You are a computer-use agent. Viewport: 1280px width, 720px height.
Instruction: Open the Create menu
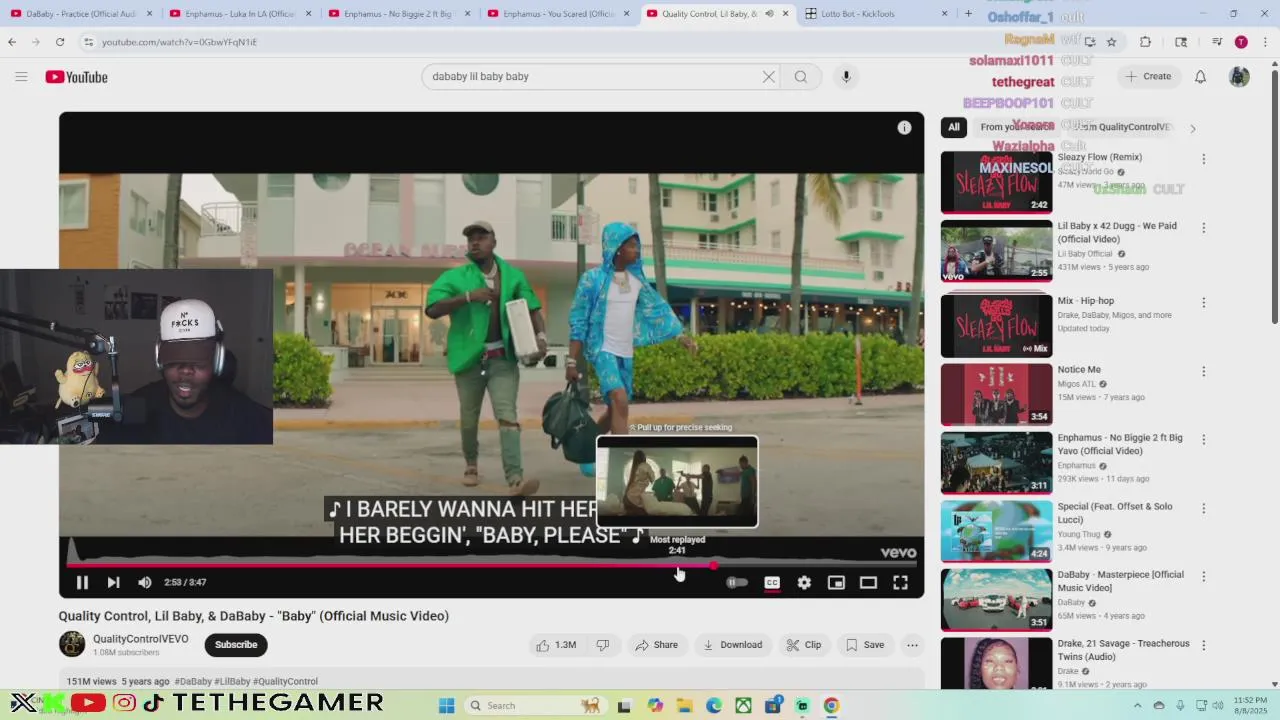click(x=1148, y=77)
